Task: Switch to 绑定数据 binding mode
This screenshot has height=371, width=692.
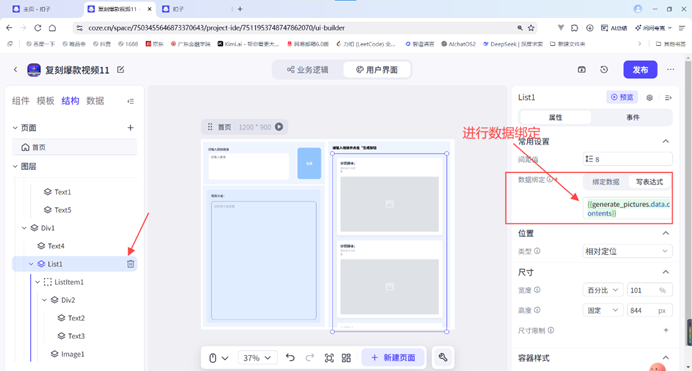Action: (606, 182)
